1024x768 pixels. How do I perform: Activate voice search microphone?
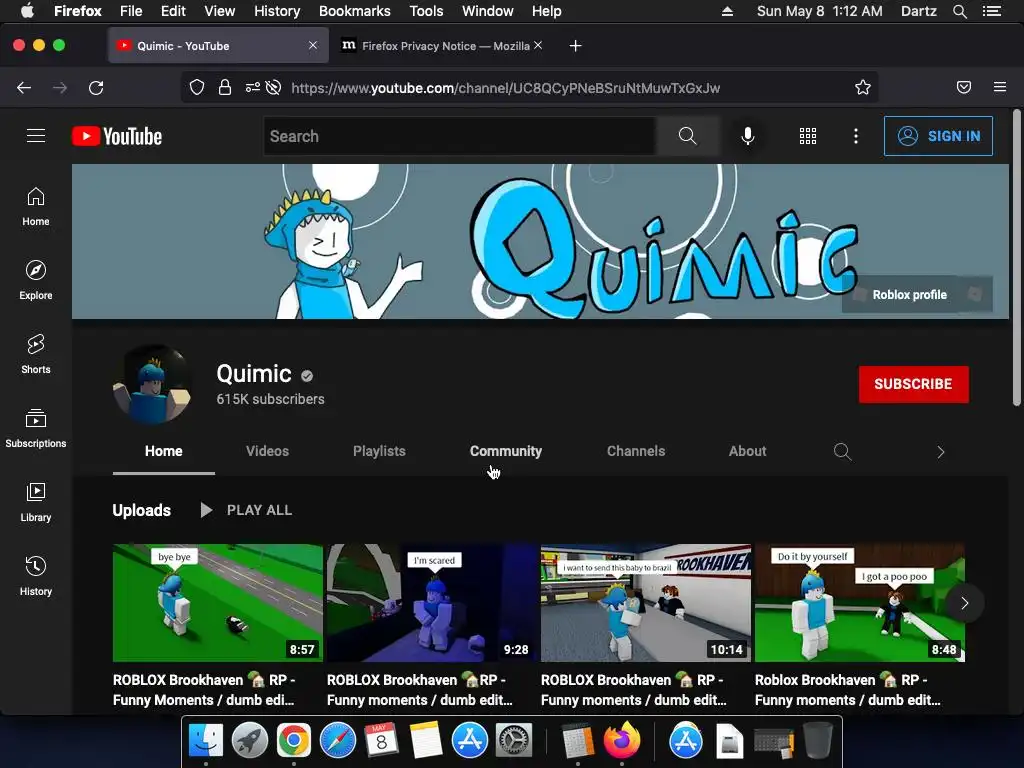click(x=748, y=136)
